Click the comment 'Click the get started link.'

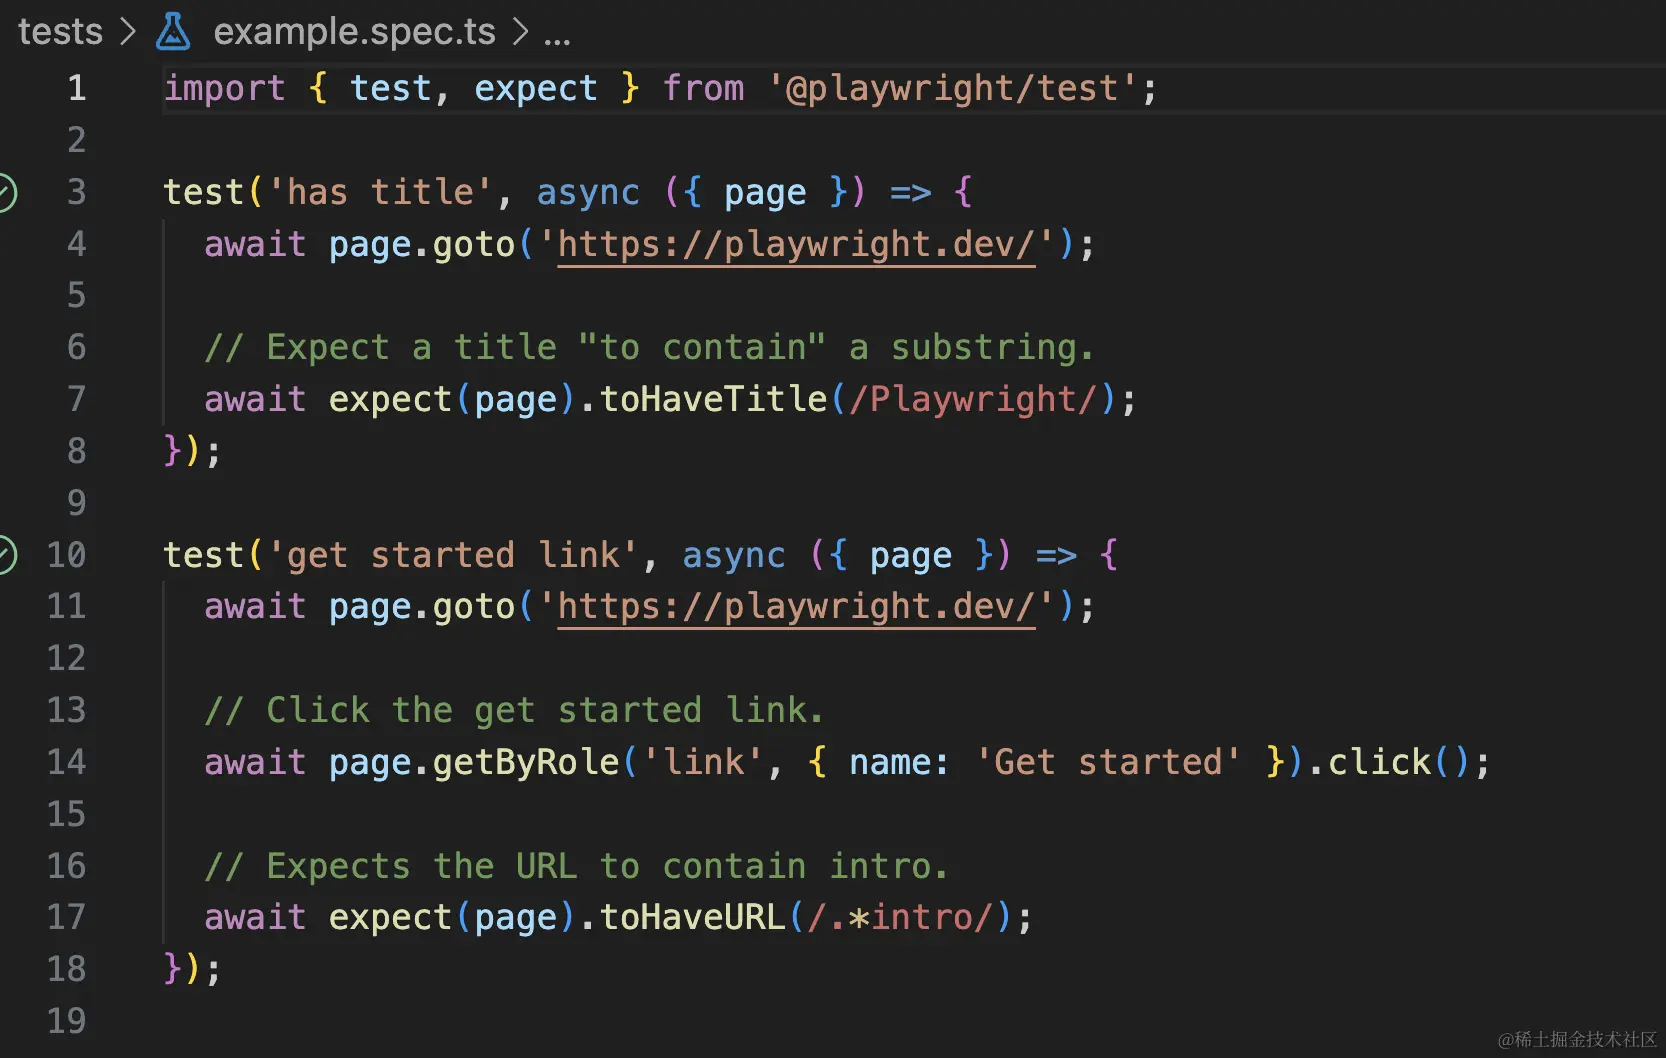pos(514,711)
